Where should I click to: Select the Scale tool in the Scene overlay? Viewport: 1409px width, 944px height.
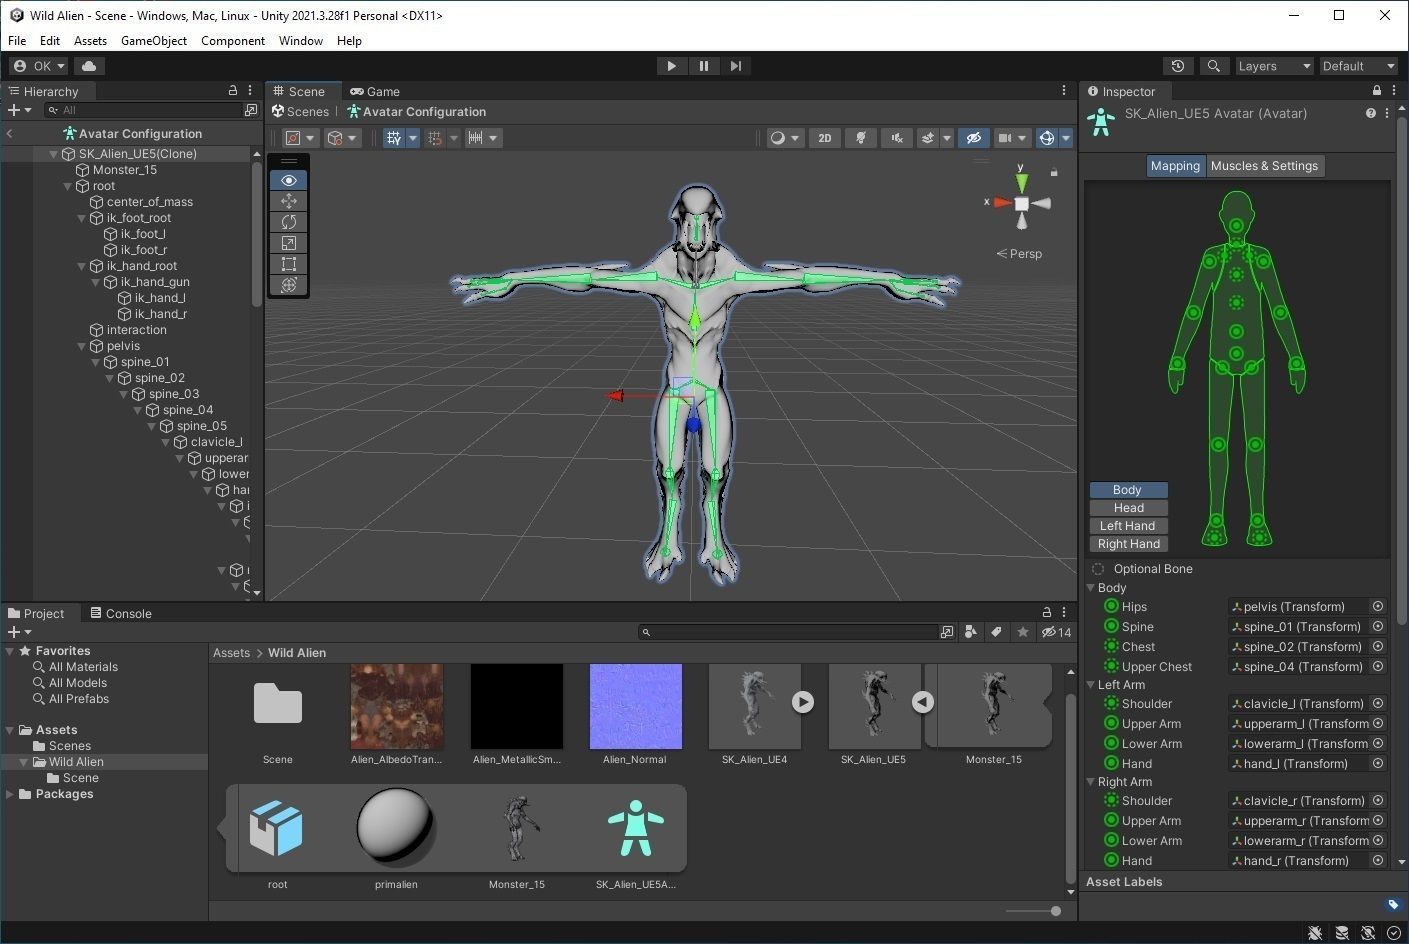click(289, 243)
